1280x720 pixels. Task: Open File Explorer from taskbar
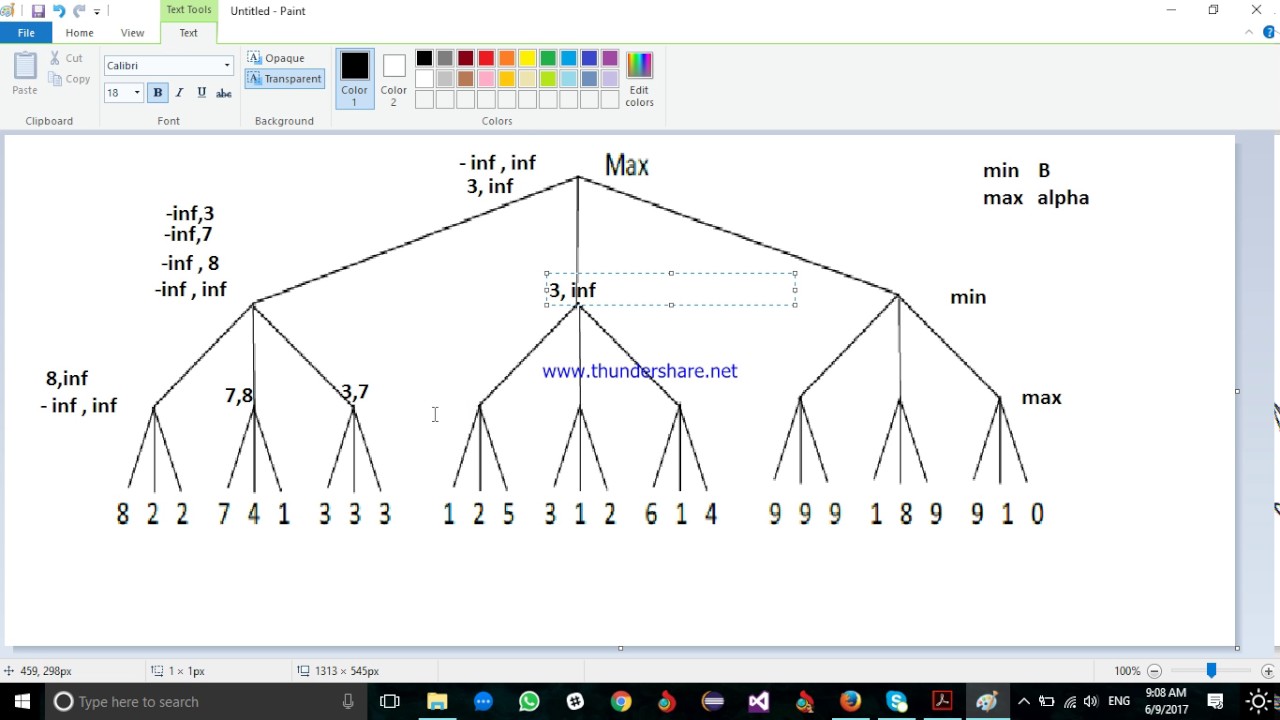(437, 701)
